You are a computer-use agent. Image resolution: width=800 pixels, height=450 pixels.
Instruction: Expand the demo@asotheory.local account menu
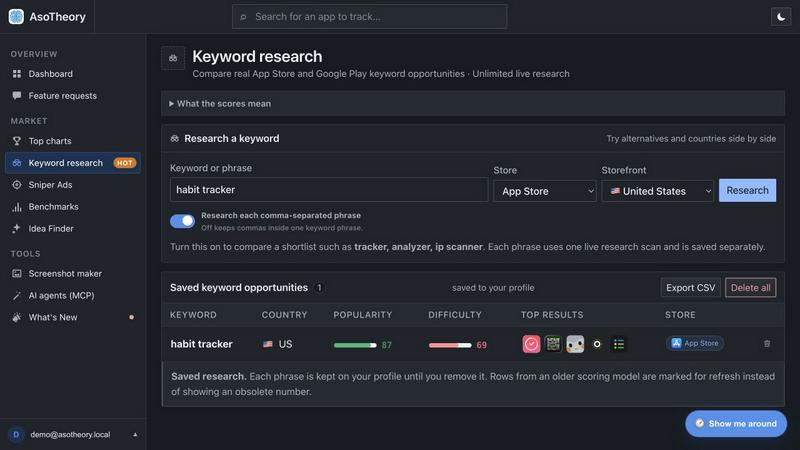point(73,435)
